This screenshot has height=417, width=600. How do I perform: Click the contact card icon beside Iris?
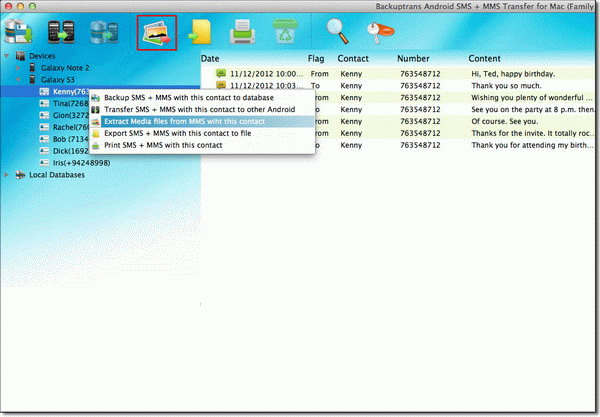click(44, 163)
